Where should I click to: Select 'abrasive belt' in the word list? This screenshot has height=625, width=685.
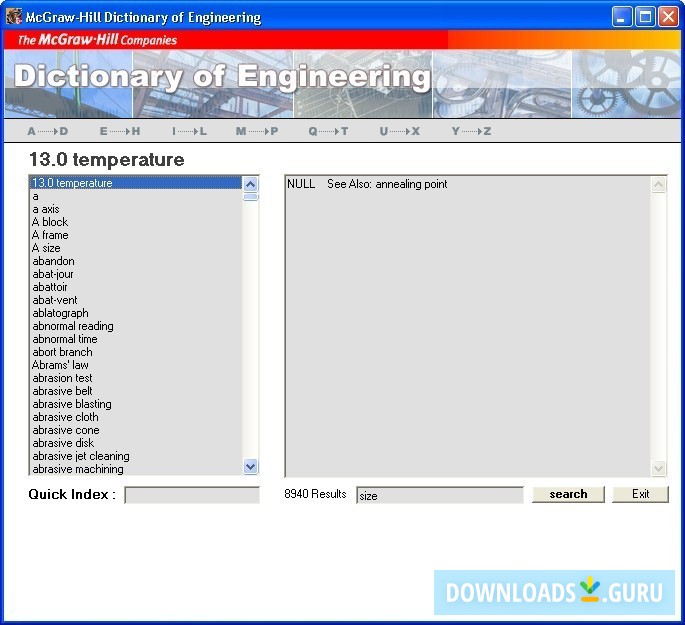(x=136, y=391)
